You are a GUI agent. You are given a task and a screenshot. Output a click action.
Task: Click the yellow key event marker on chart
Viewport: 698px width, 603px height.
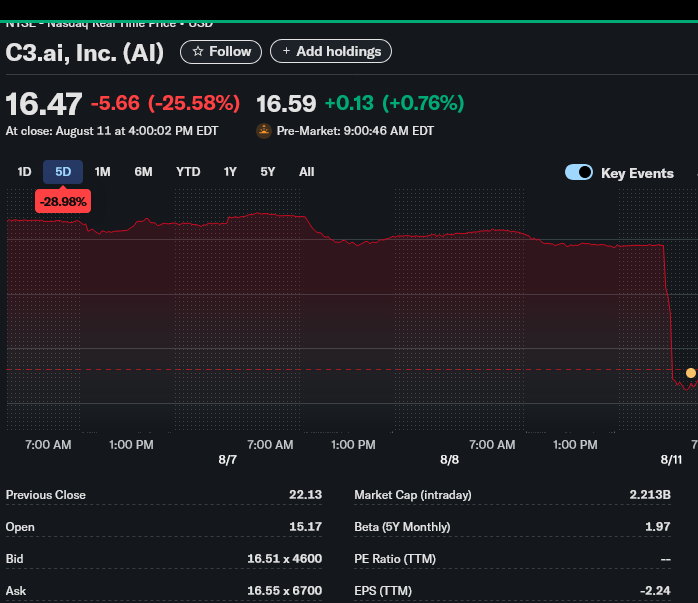(x=690, y=373)
